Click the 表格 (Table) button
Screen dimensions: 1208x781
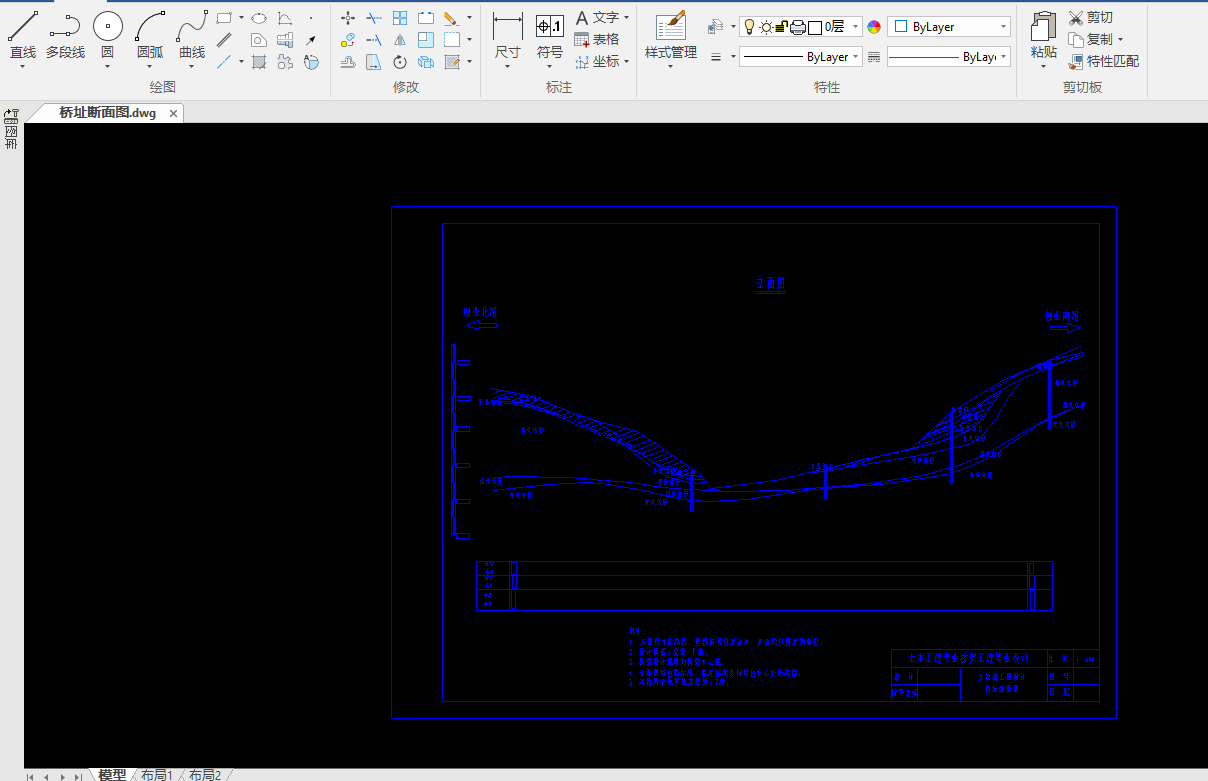[598, 40]
